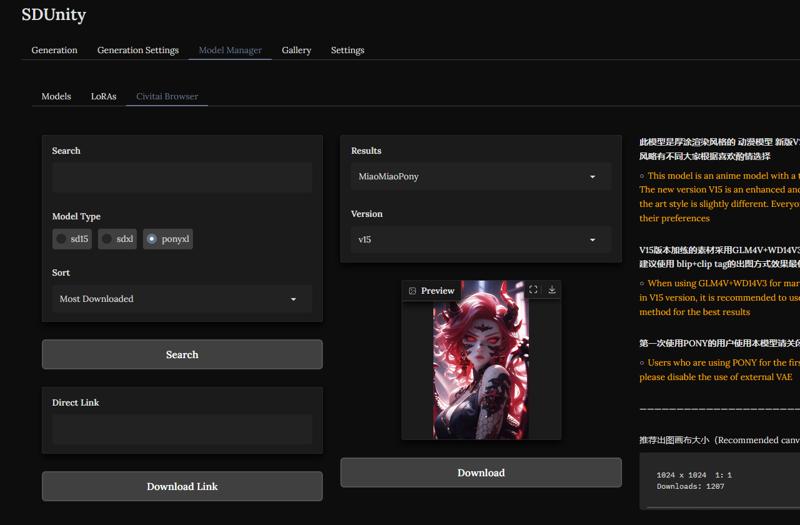Click the '1024 x 1024 1:1' text

[694, 475]
